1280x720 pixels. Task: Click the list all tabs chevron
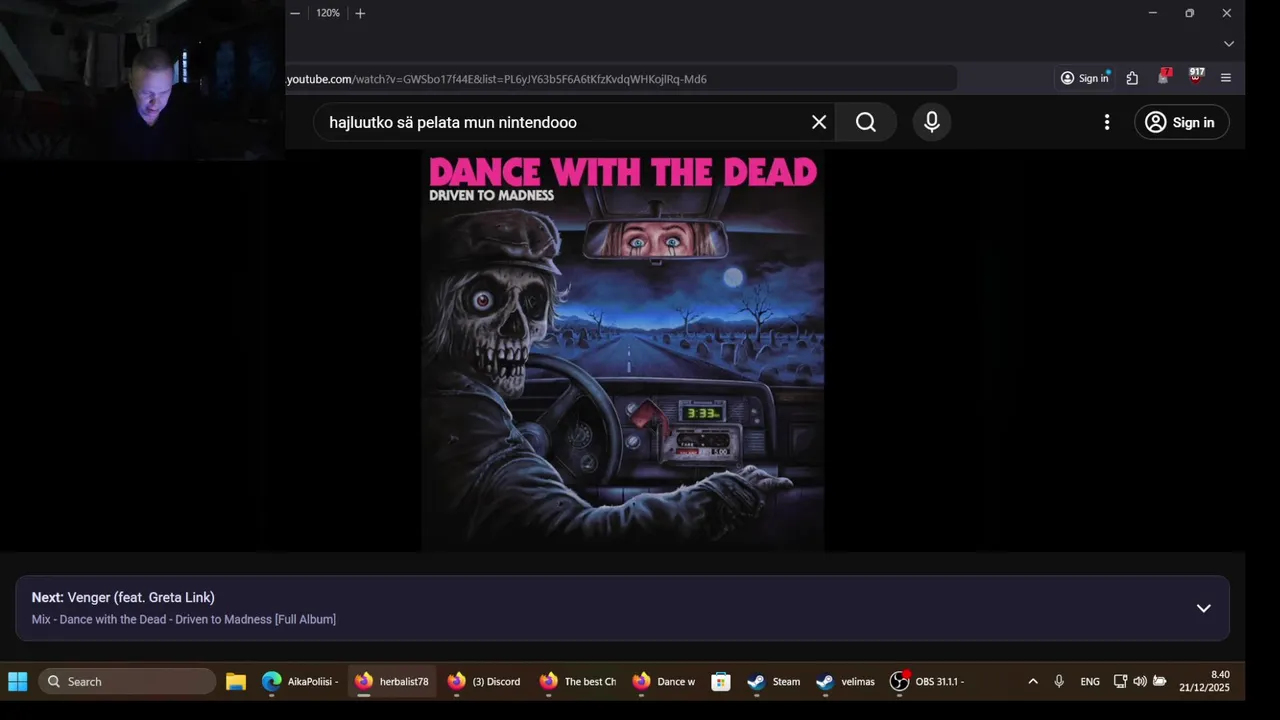[x=1229, y=44]
